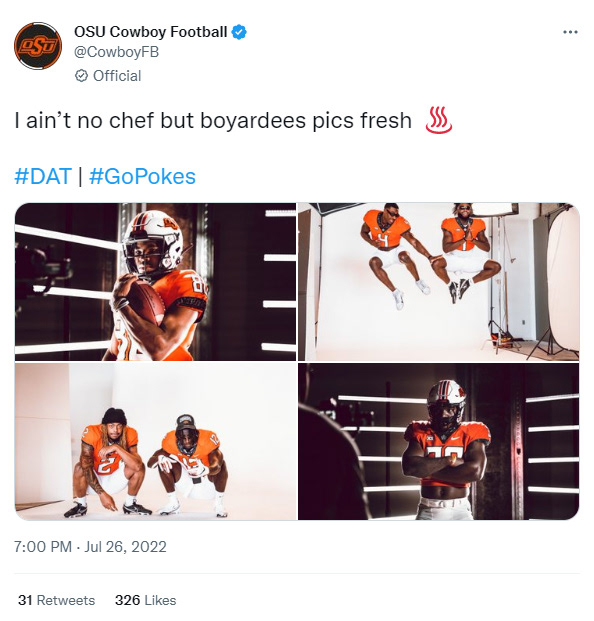Click the beanie player in crouching photo

(108, 461)
